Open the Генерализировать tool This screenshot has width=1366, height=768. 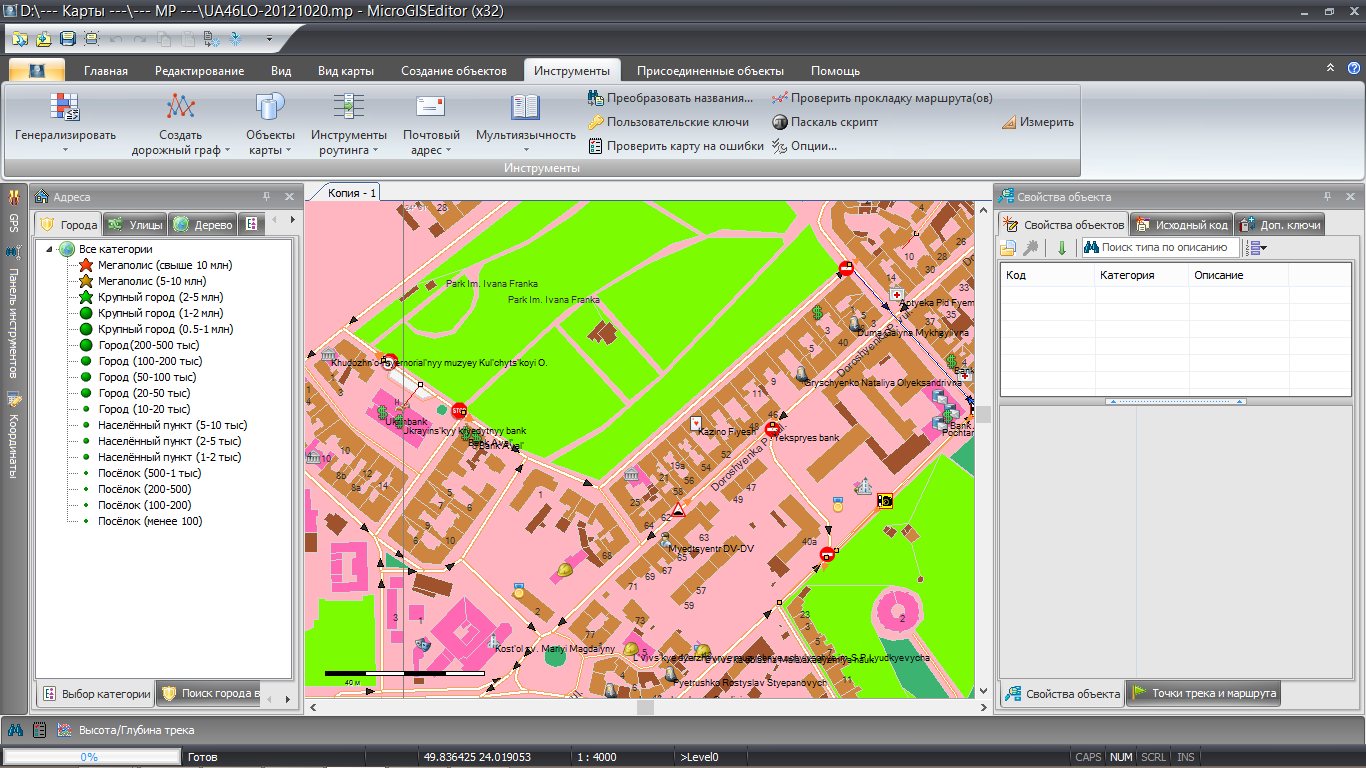tap(65, 107)
